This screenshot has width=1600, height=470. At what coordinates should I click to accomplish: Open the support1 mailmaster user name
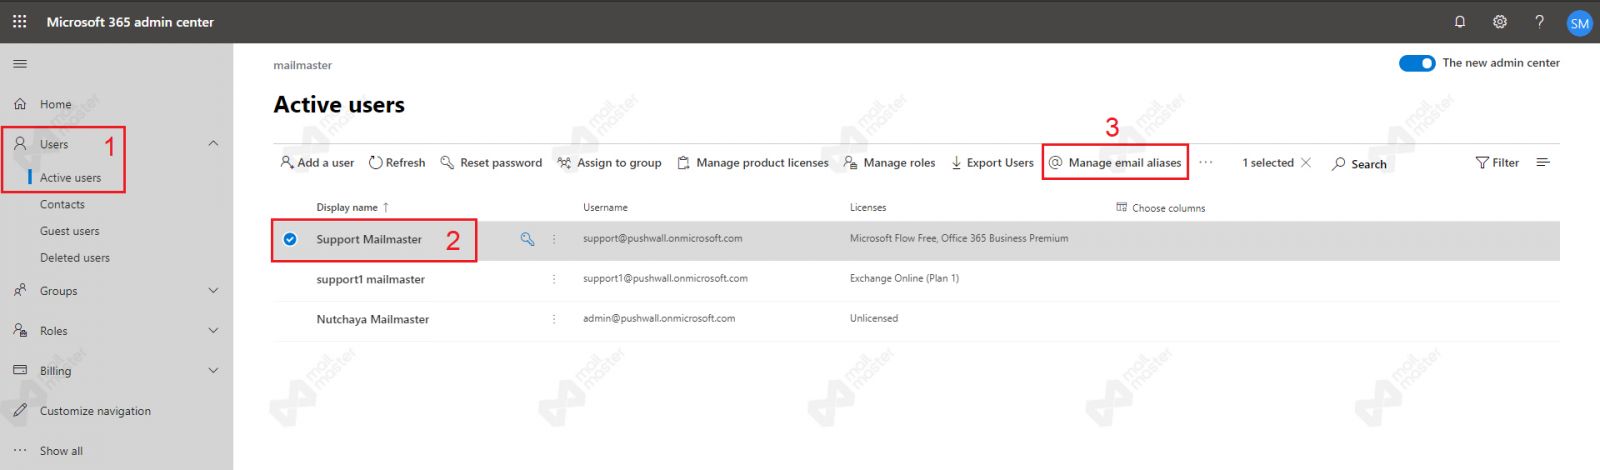point(370,279)
